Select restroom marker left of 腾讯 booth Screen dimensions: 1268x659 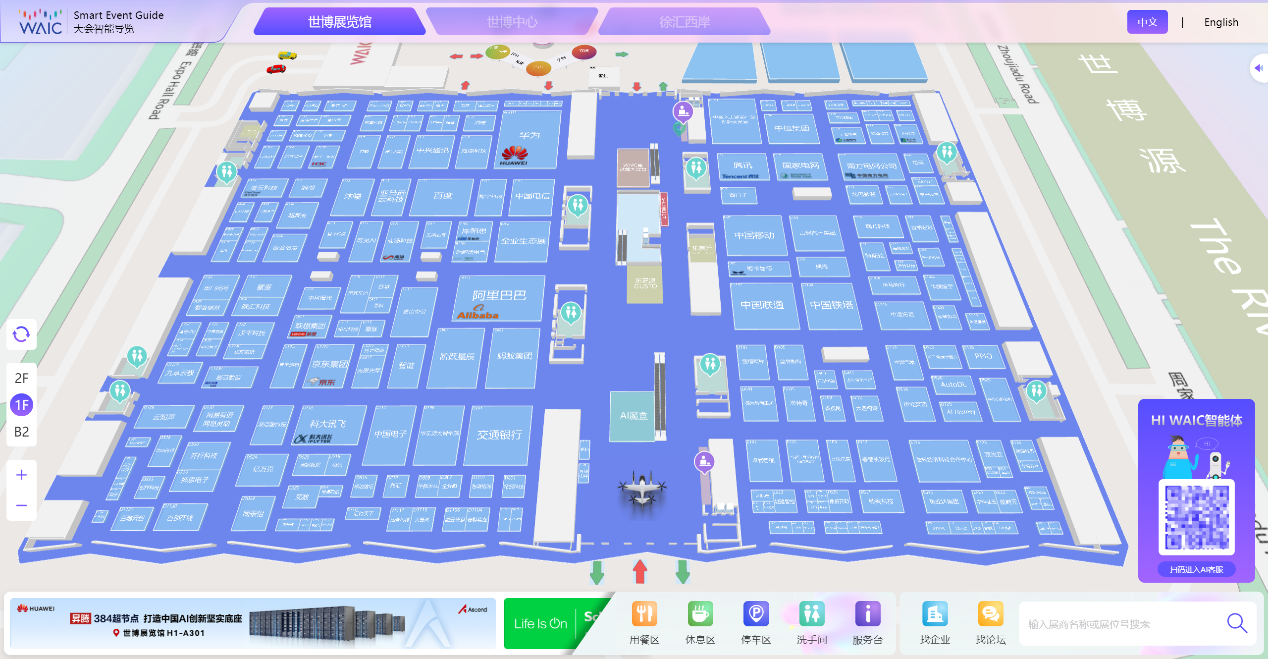click(x=696, y=167)
